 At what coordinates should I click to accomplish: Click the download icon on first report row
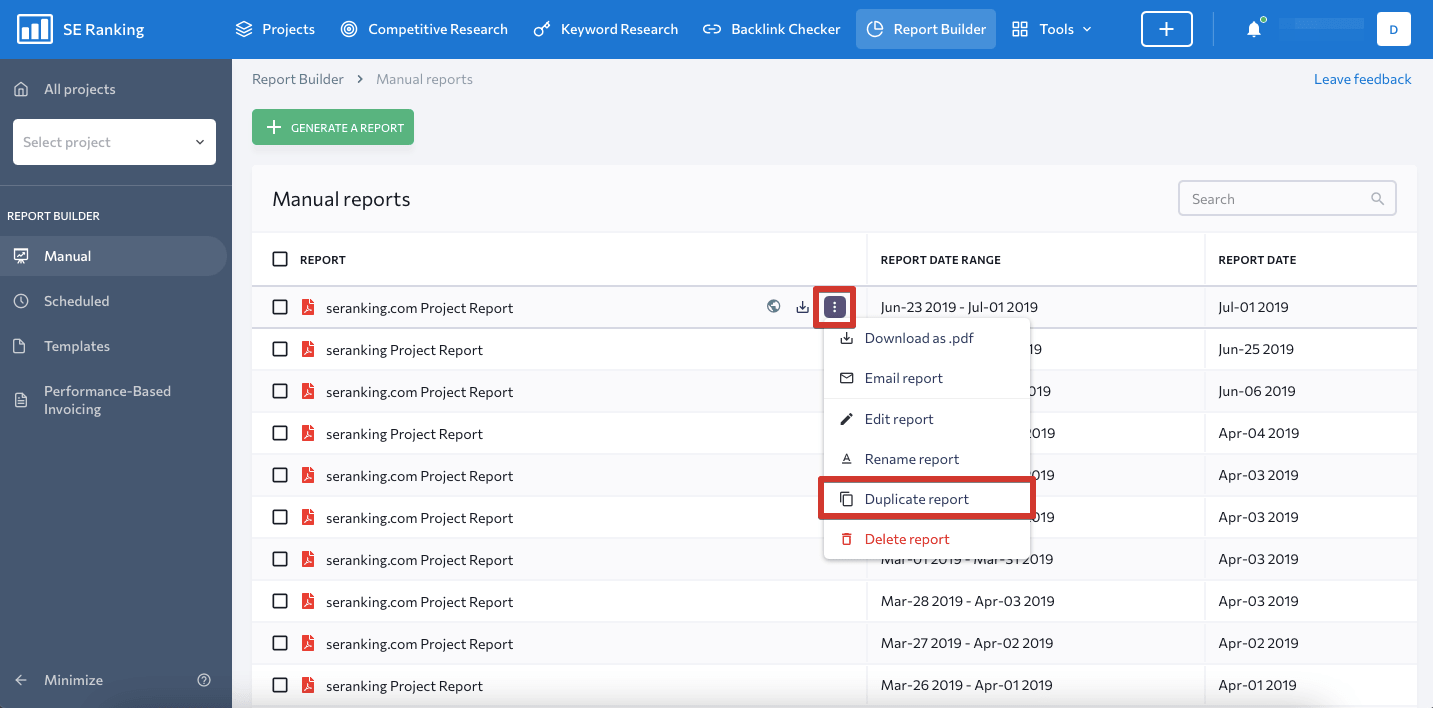[x=802, y=307]
